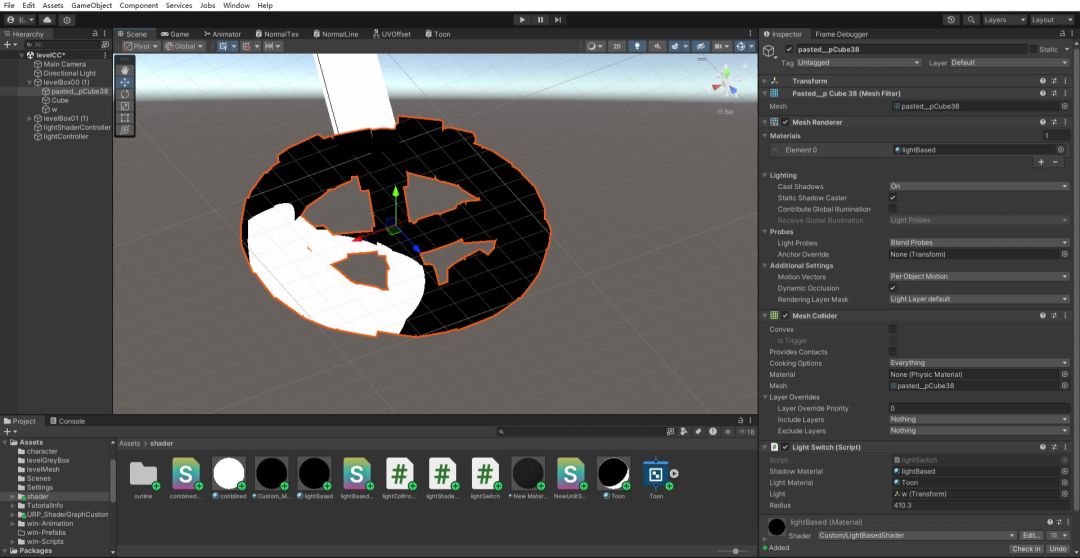
Task: Click the Play button
Action: coord(522,20)
